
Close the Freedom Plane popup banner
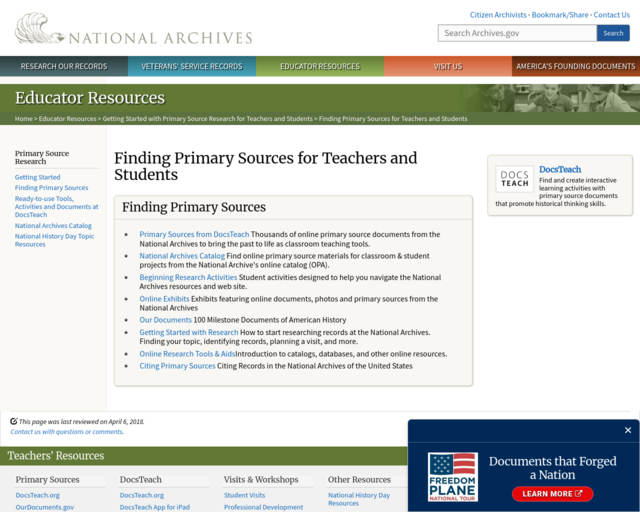pos(628,430)
